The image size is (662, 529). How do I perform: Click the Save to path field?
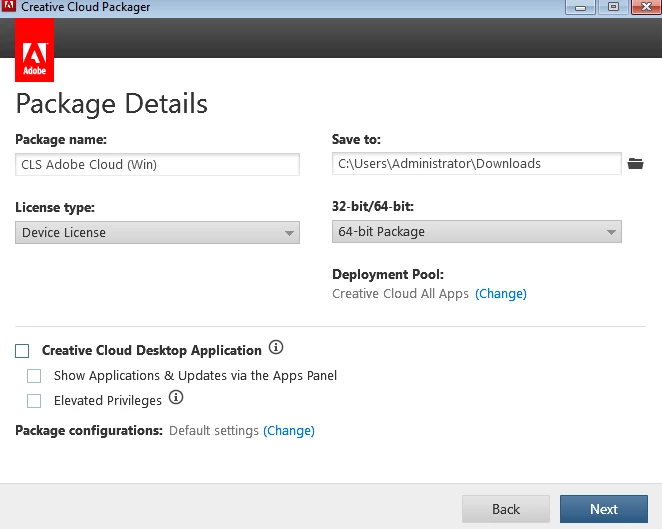[476, 164]
